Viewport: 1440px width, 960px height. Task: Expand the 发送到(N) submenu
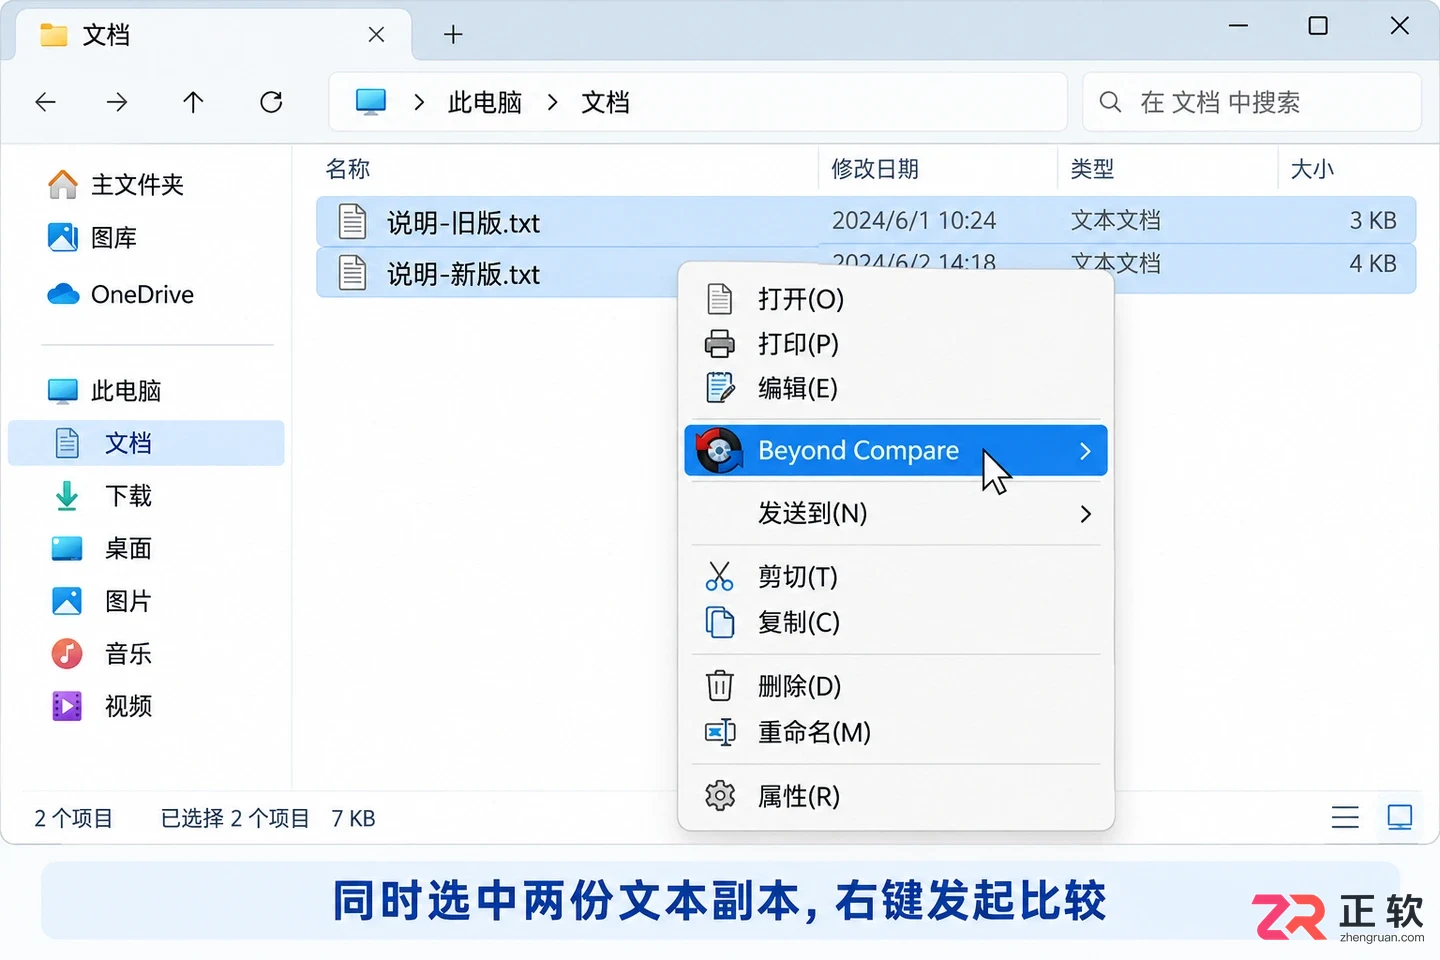click(x=896, y=514)
